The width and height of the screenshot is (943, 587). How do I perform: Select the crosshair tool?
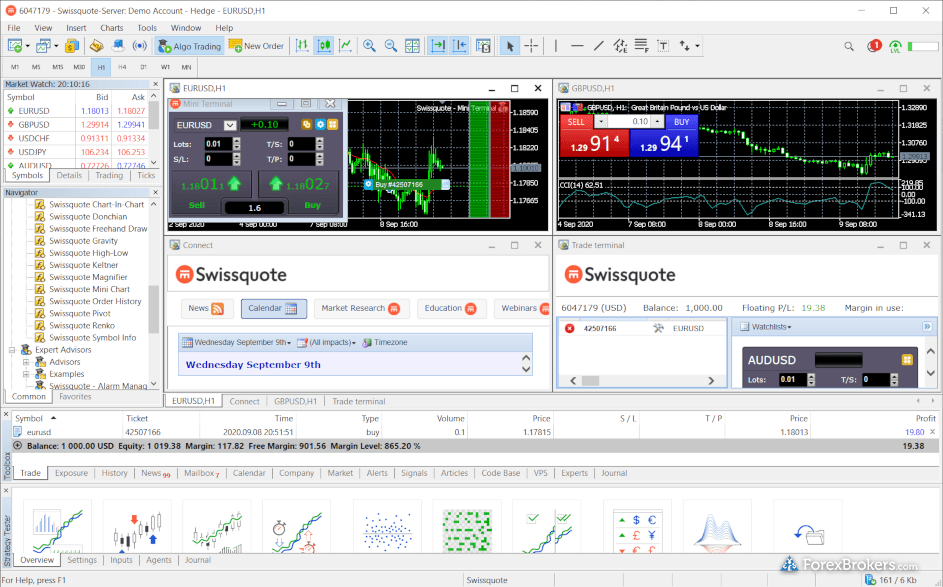tap(532, 46)
